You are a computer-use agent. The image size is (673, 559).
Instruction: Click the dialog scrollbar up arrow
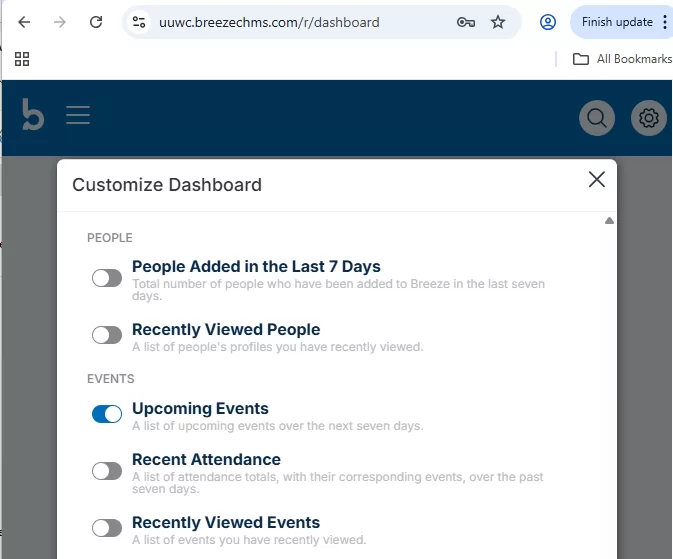pos(609,221)
